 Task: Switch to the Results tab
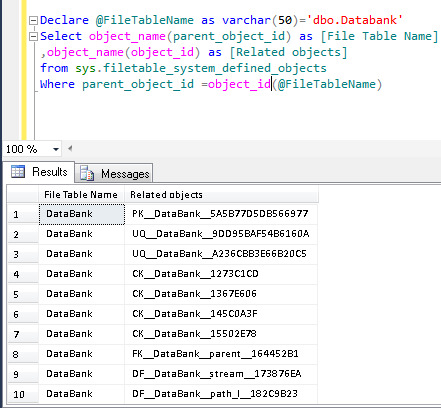point(39,172)
